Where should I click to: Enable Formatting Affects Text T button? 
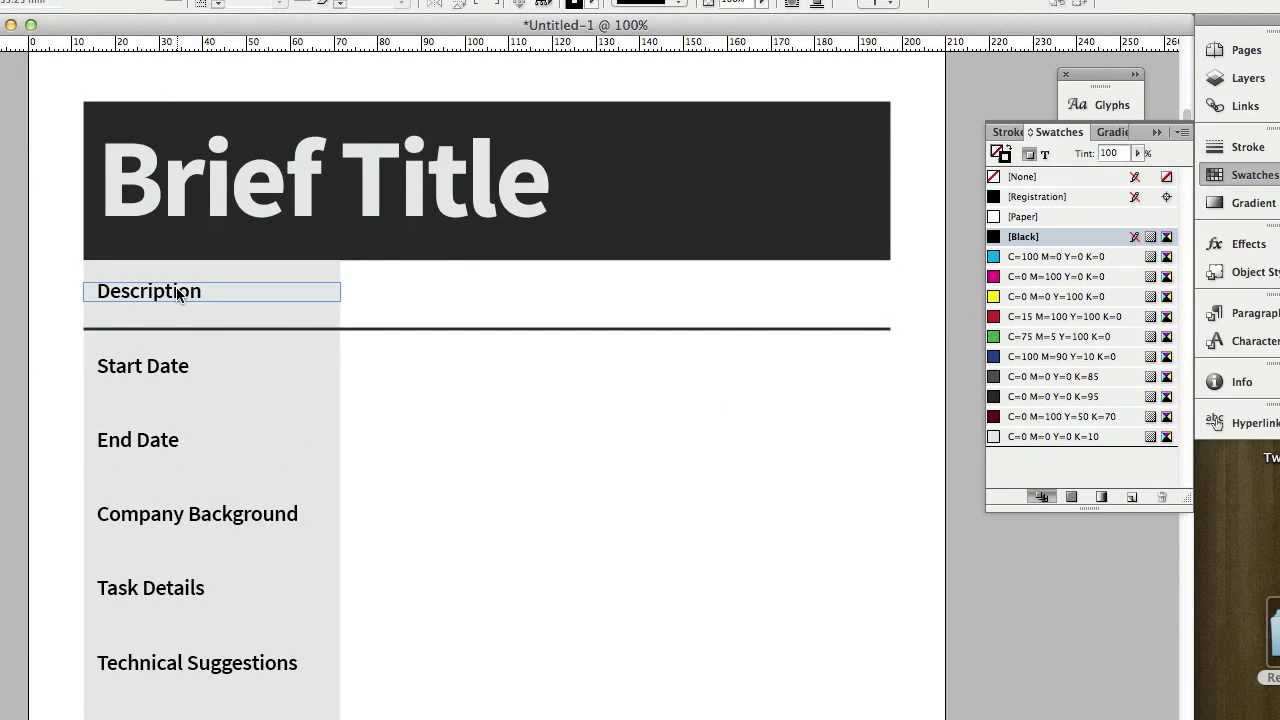coord(1045,154)
